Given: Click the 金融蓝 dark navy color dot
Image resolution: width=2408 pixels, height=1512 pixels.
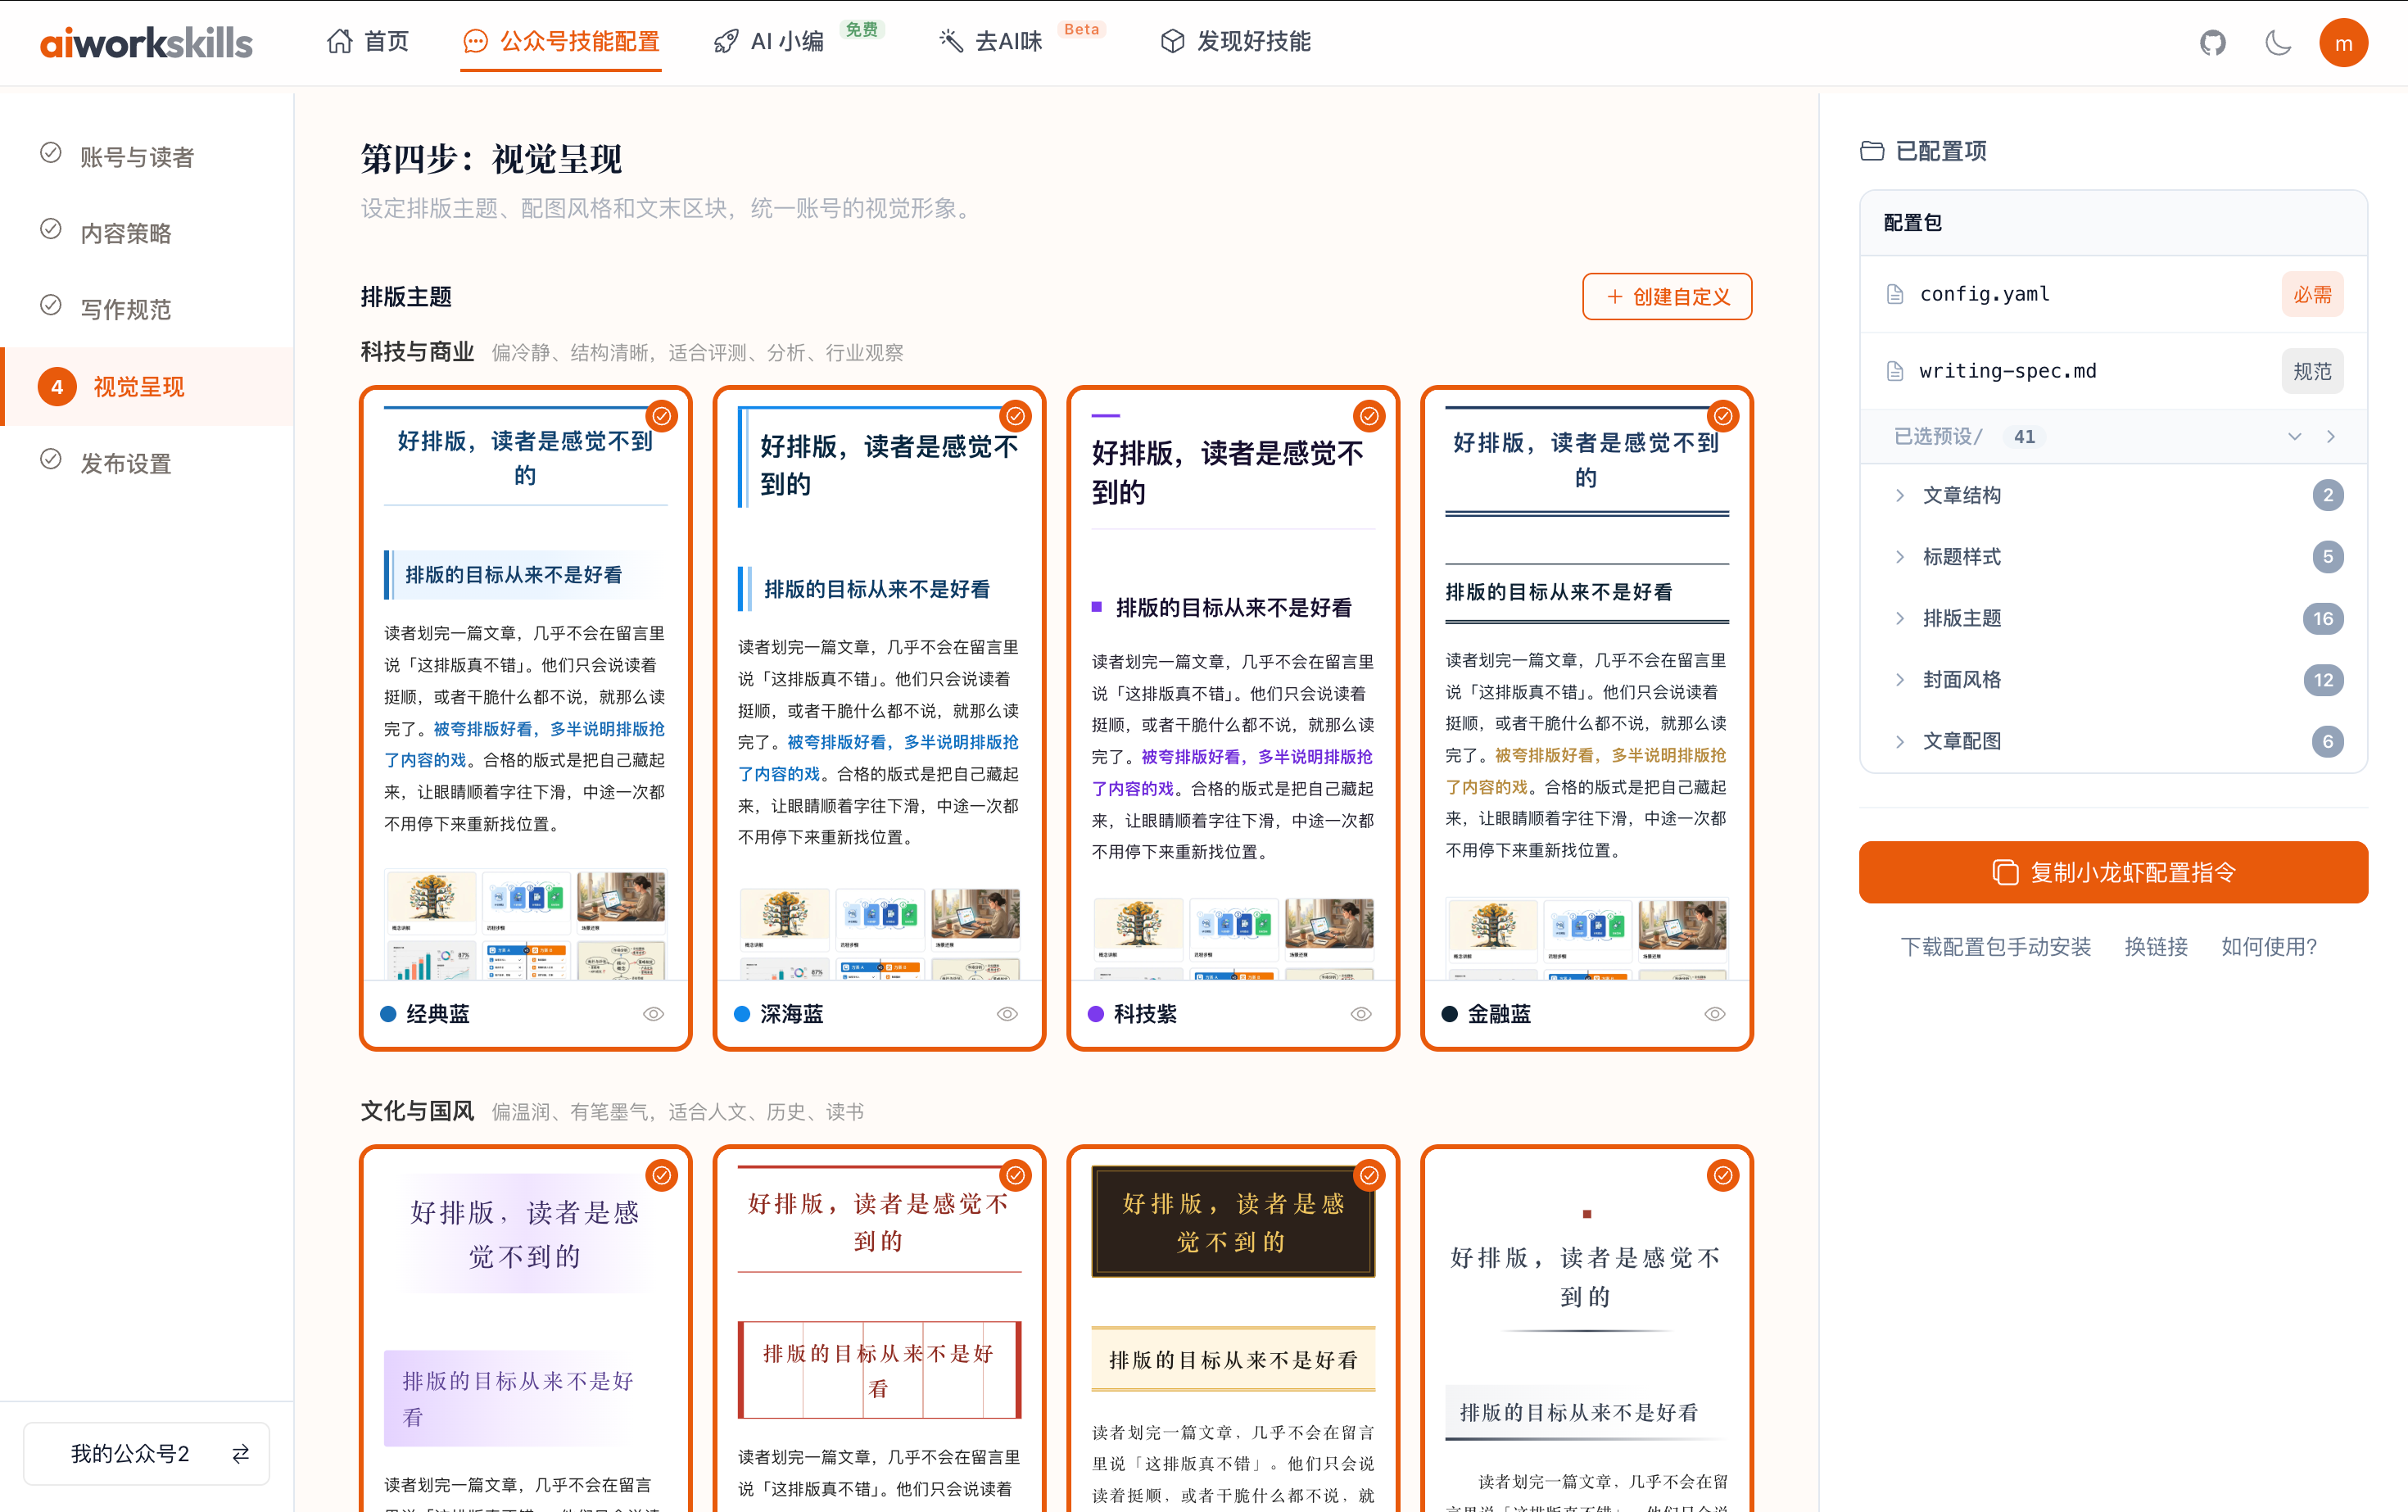Looking at the screenshot, I should [1449, 1014].
